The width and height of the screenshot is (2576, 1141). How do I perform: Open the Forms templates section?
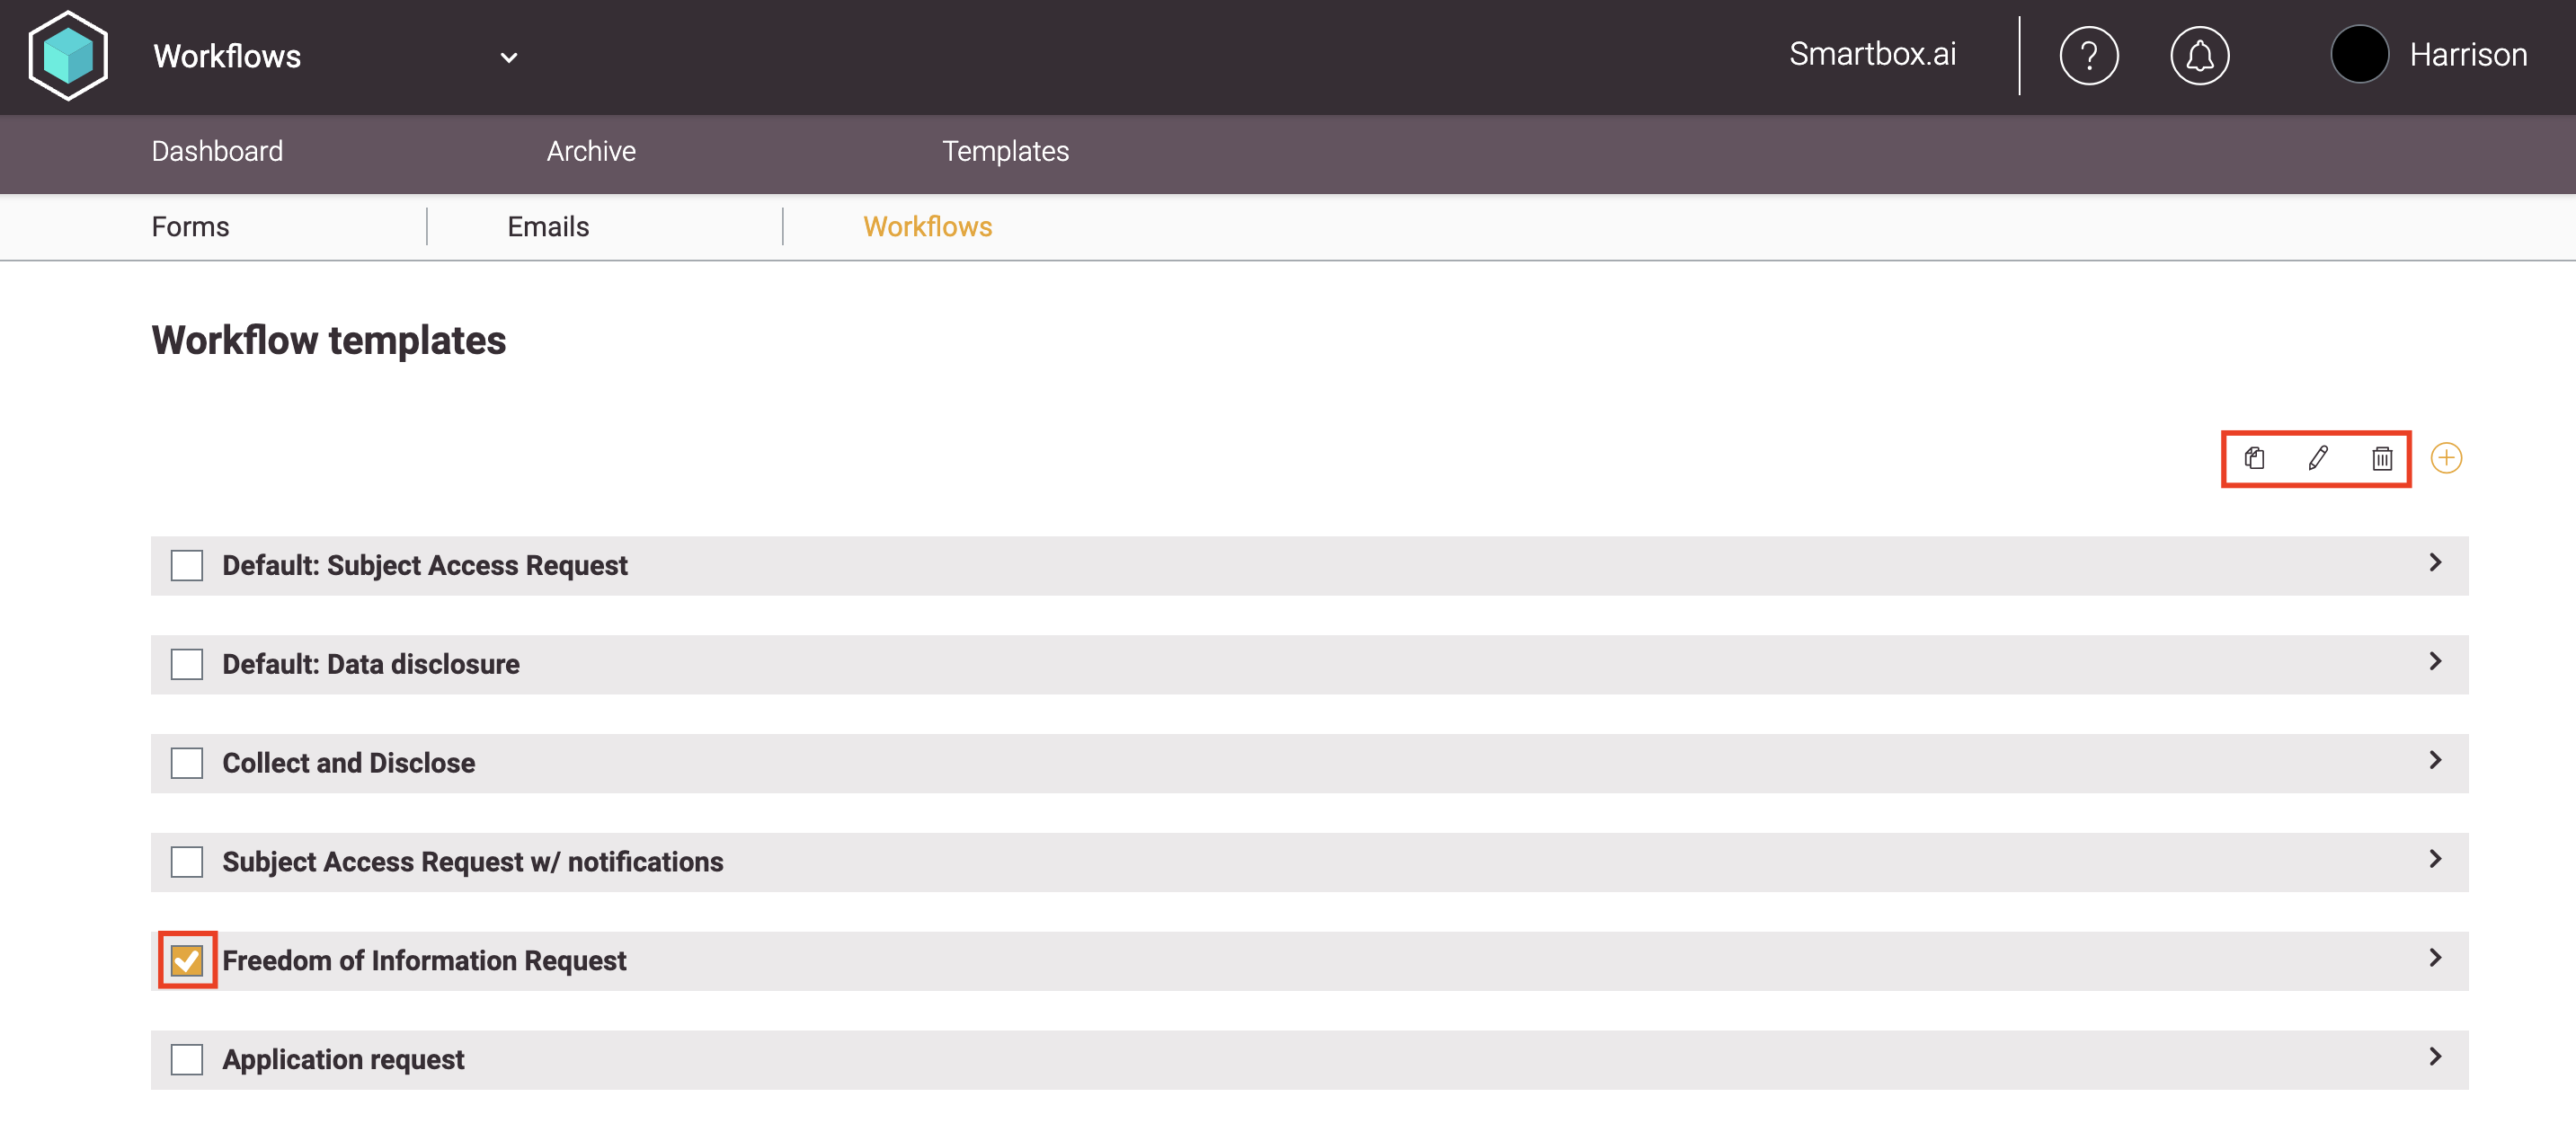[190, 227]
